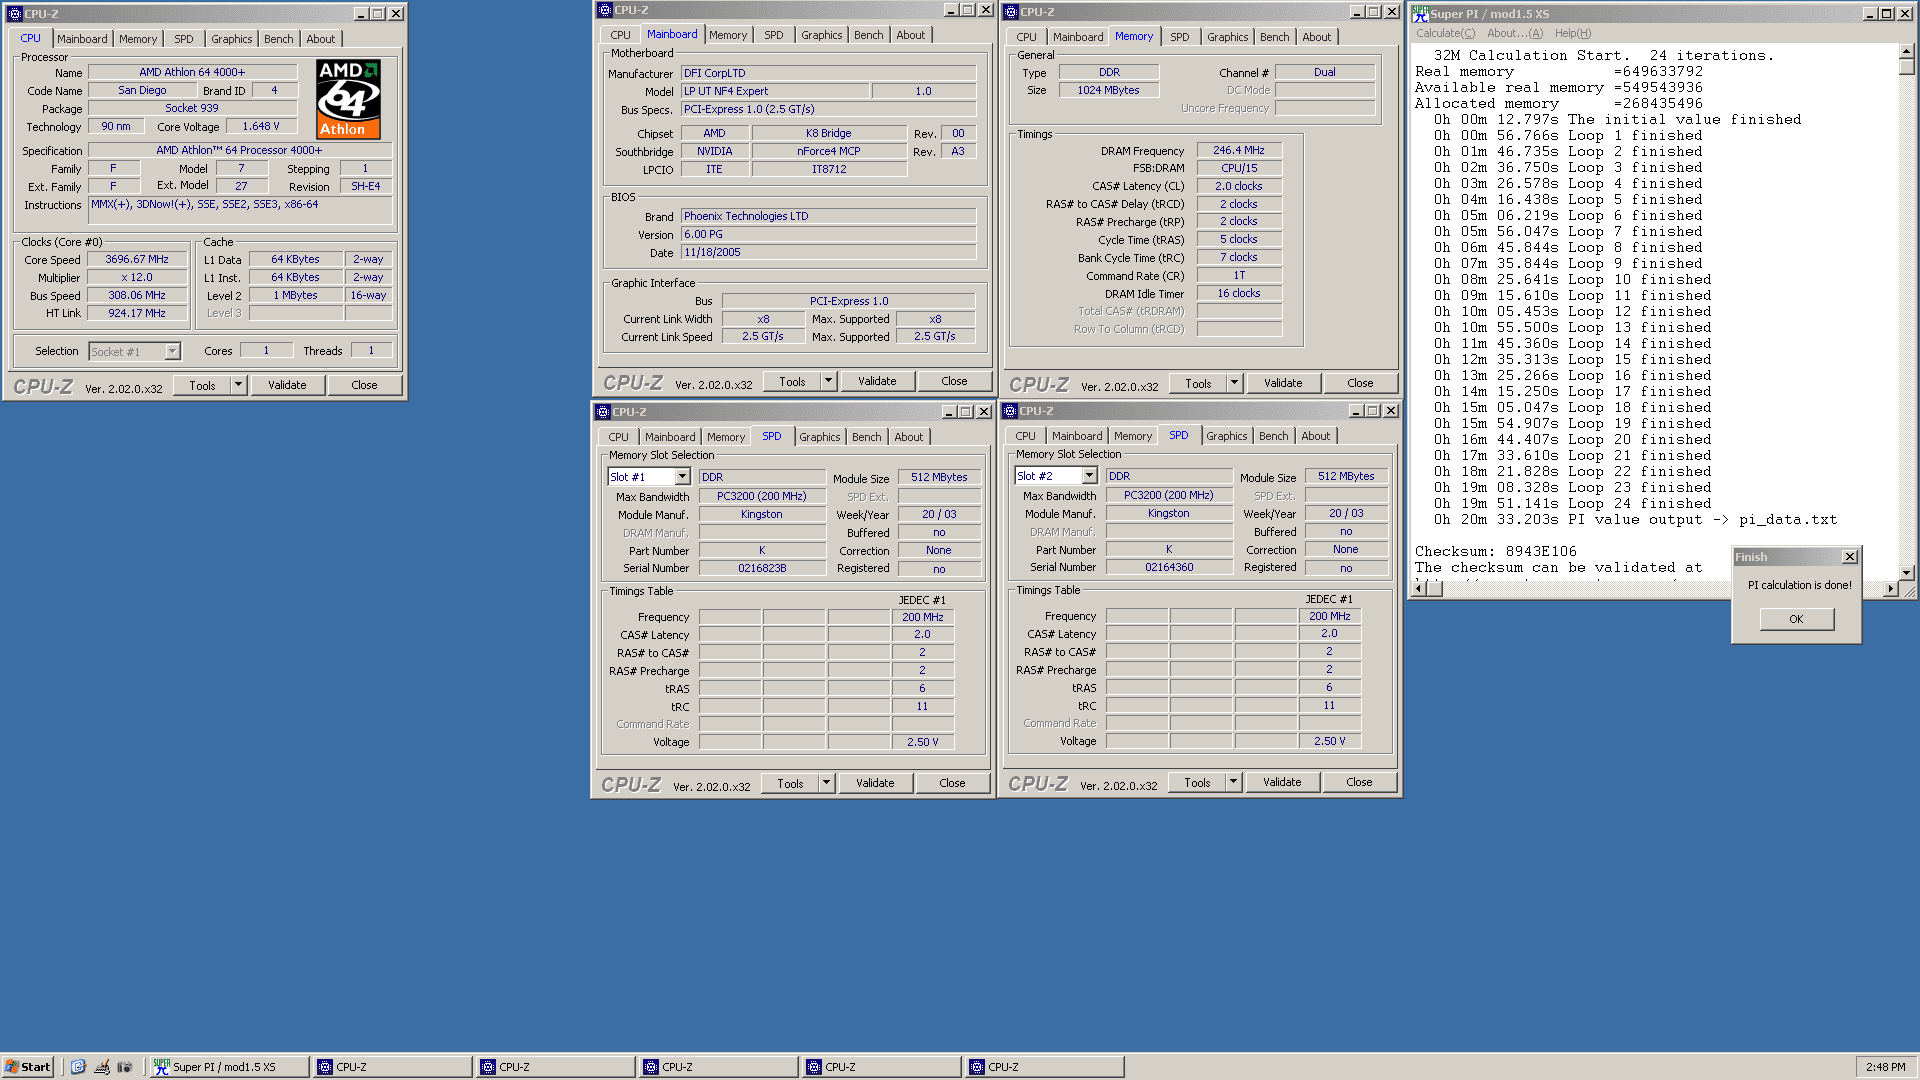1920x1080 pixels.
Task: Open the Windows Start menu
Action: tap(27, 1067)
